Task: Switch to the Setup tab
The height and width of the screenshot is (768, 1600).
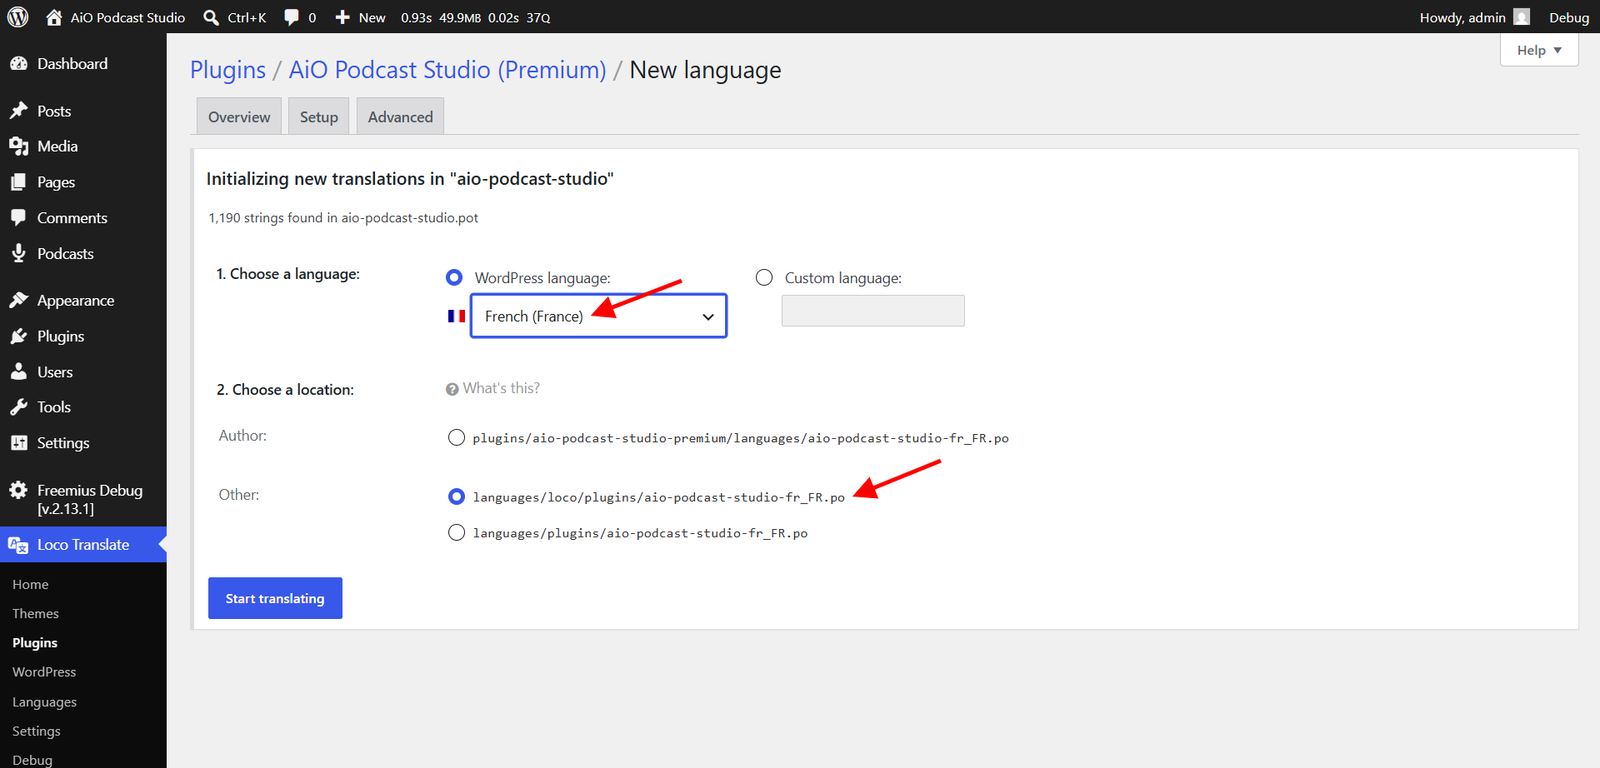Action: pyautogui.click(x=319, y=116)
